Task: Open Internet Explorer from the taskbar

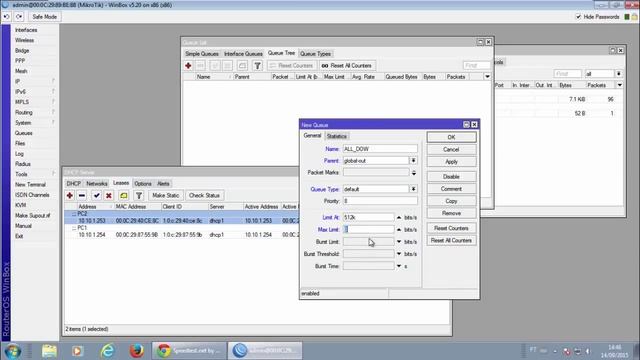Action: 108,351
